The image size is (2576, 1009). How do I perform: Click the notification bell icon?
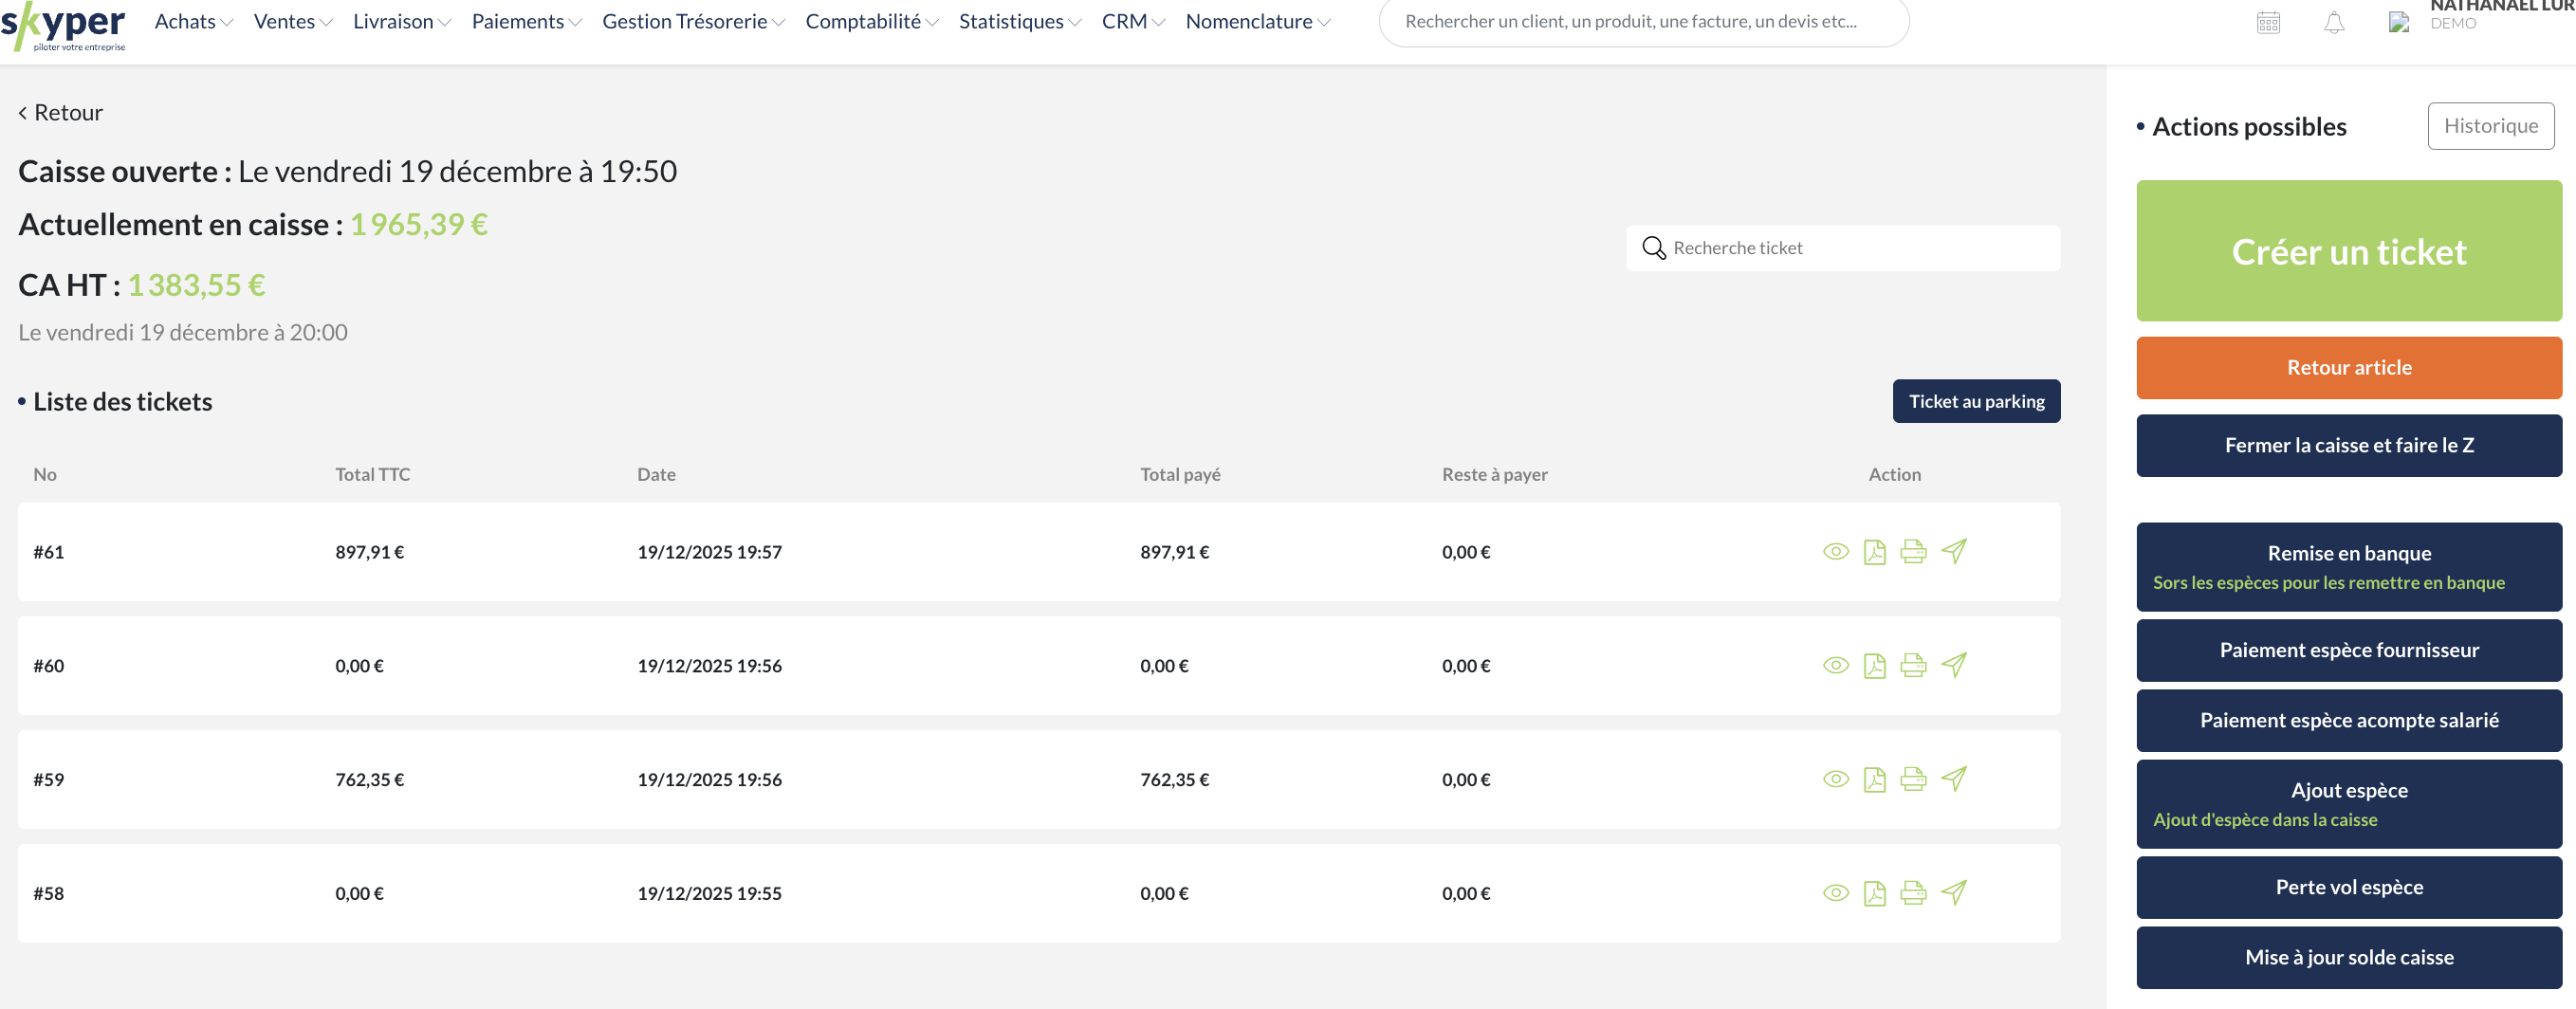coord(2333,23)
